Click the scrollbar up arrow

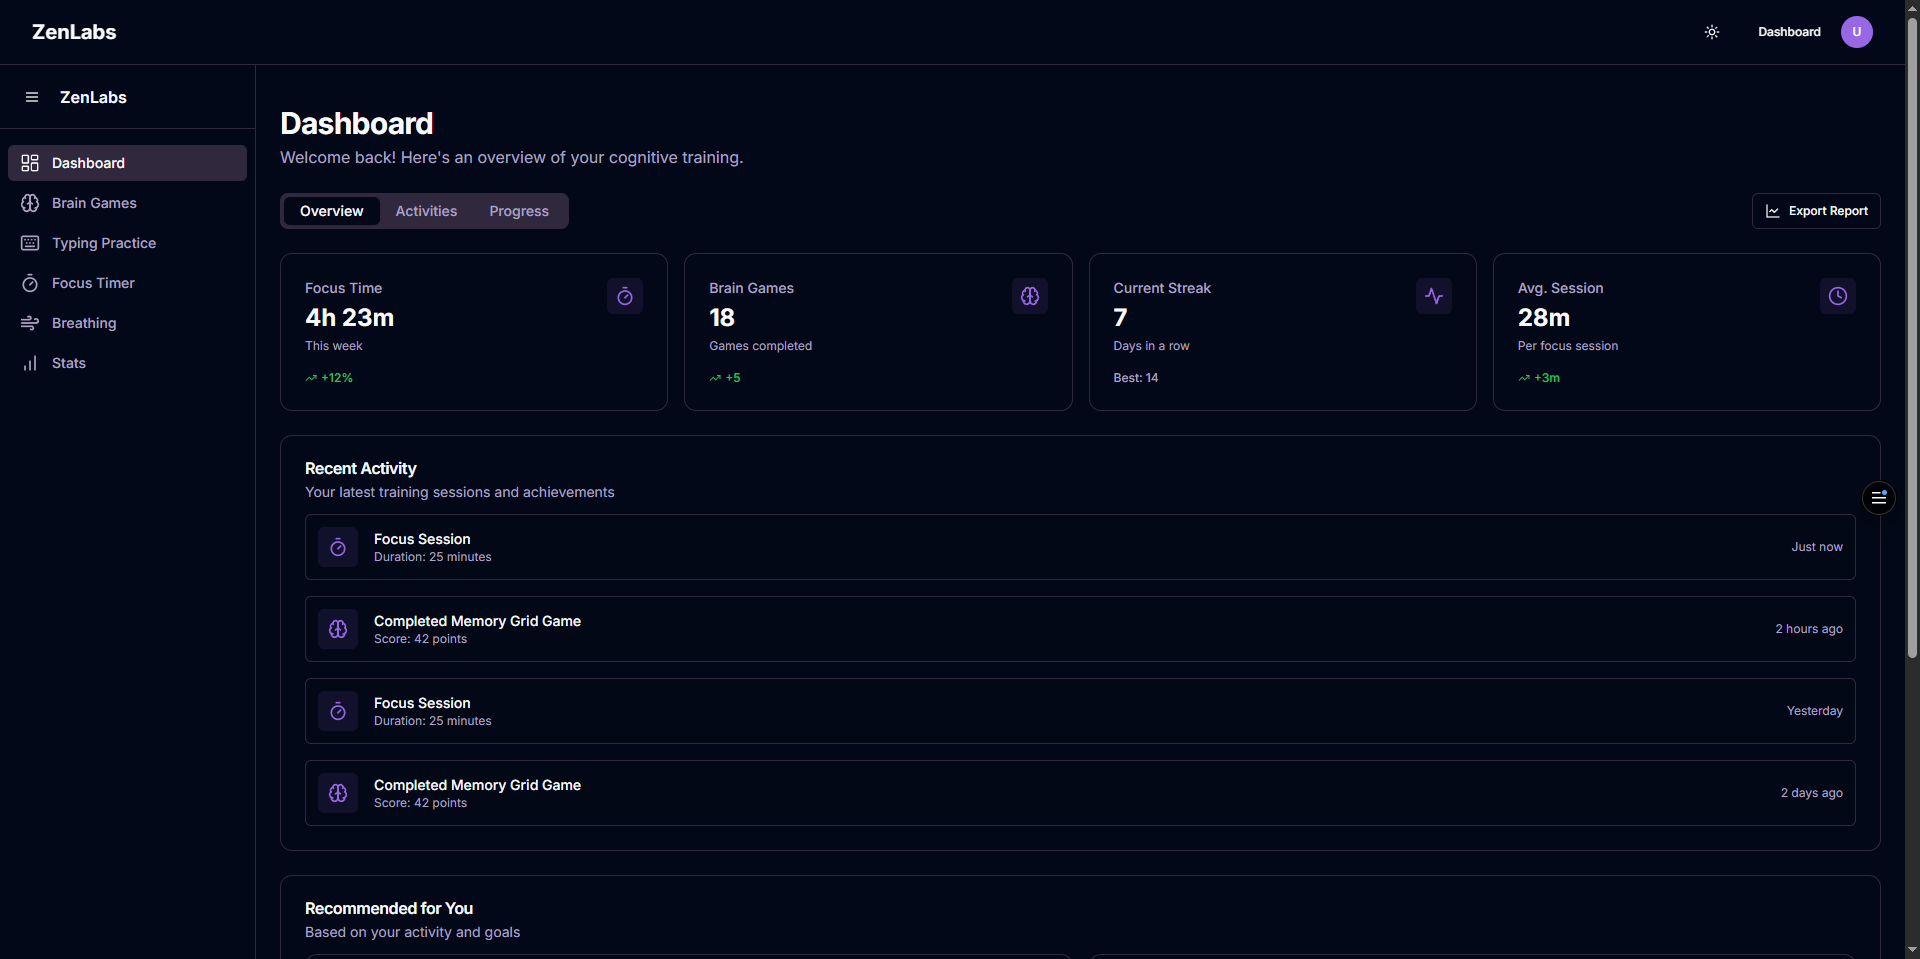[1912, 8]
